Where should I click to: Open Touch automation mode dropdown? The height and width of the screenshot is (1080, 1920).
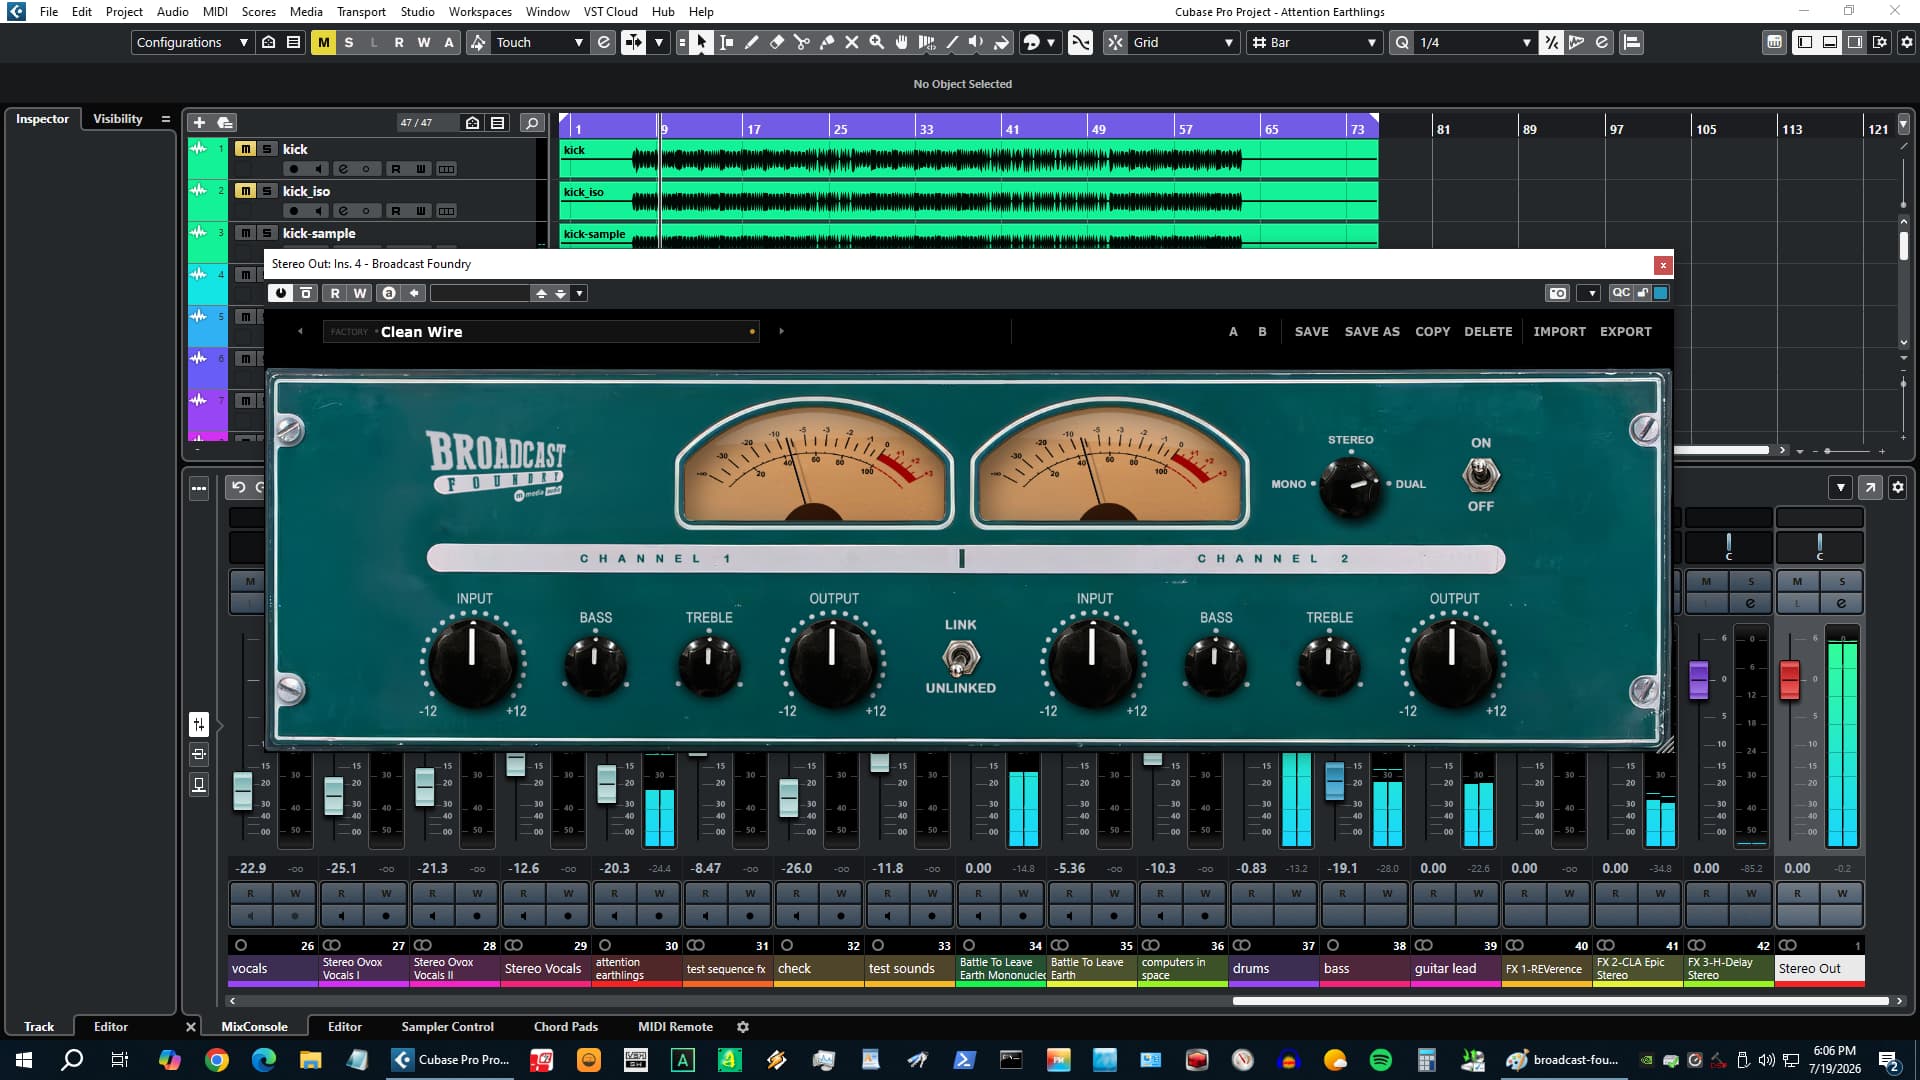(x=540, y=42)
